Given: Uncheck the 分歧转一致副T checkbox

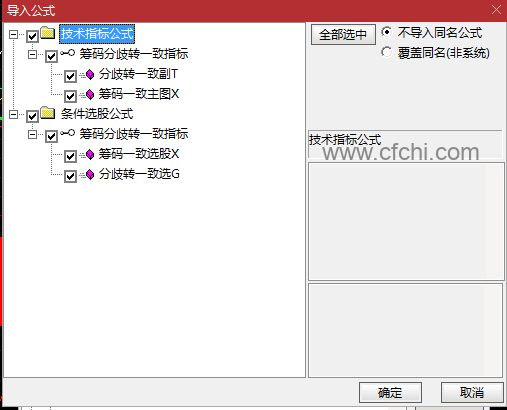Looking at the screenshot, I should [x=70, y=76].
